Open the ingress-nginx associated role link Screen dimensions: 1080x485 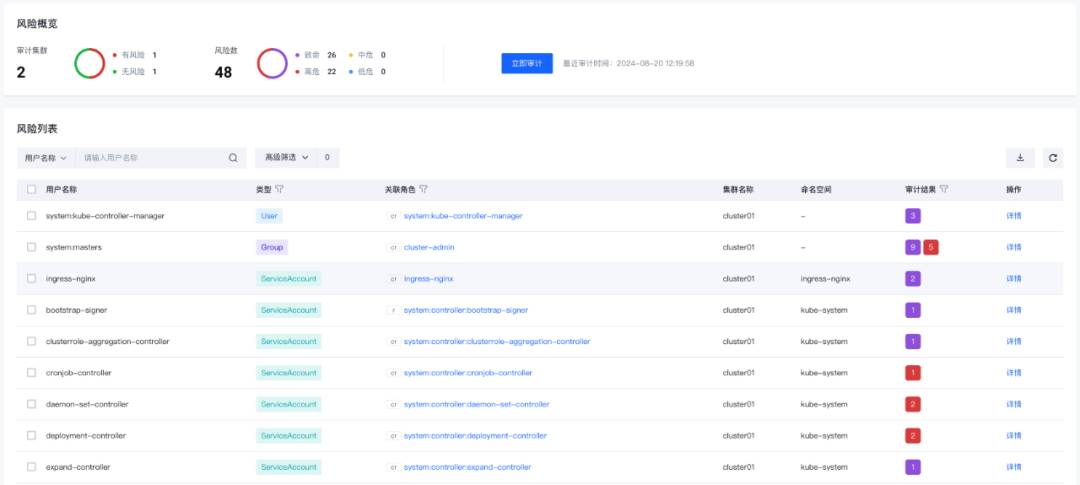tap(428, 279)
